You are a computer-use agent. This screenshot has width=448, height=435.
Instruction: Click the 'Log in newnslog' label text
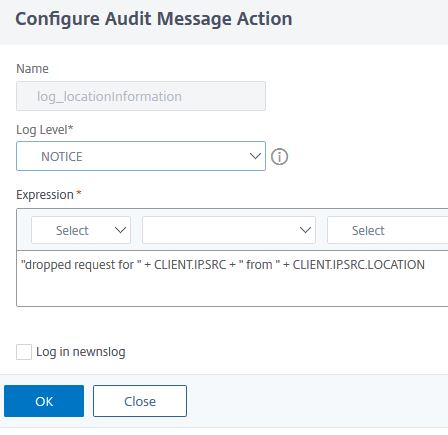[x=81, y=352]
